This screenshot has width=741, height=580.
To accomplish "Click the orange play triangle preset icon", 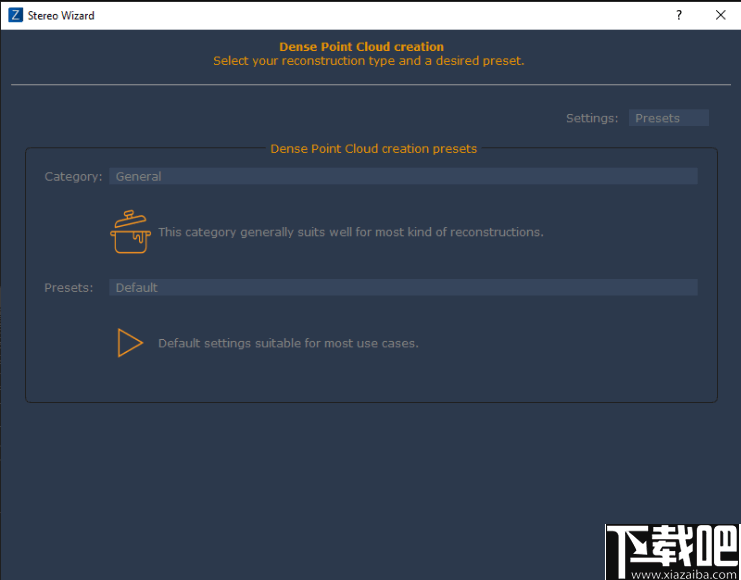I will click(130, 343).
